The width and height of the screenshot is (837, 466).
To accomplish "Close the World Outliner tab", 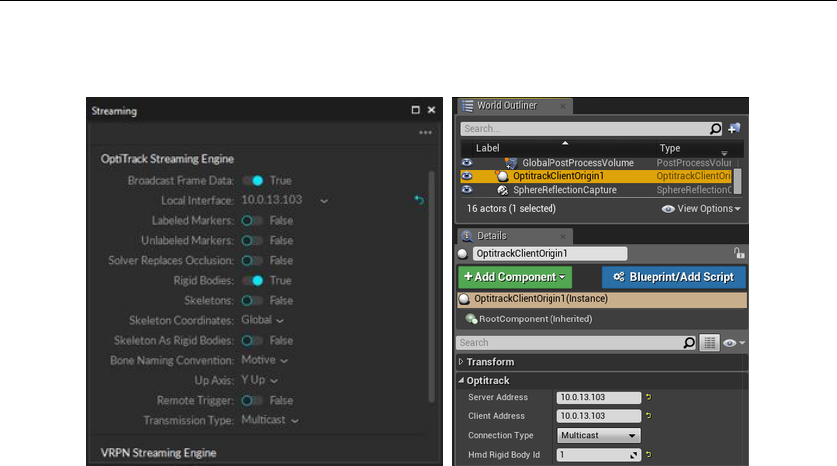I will 563,106.
